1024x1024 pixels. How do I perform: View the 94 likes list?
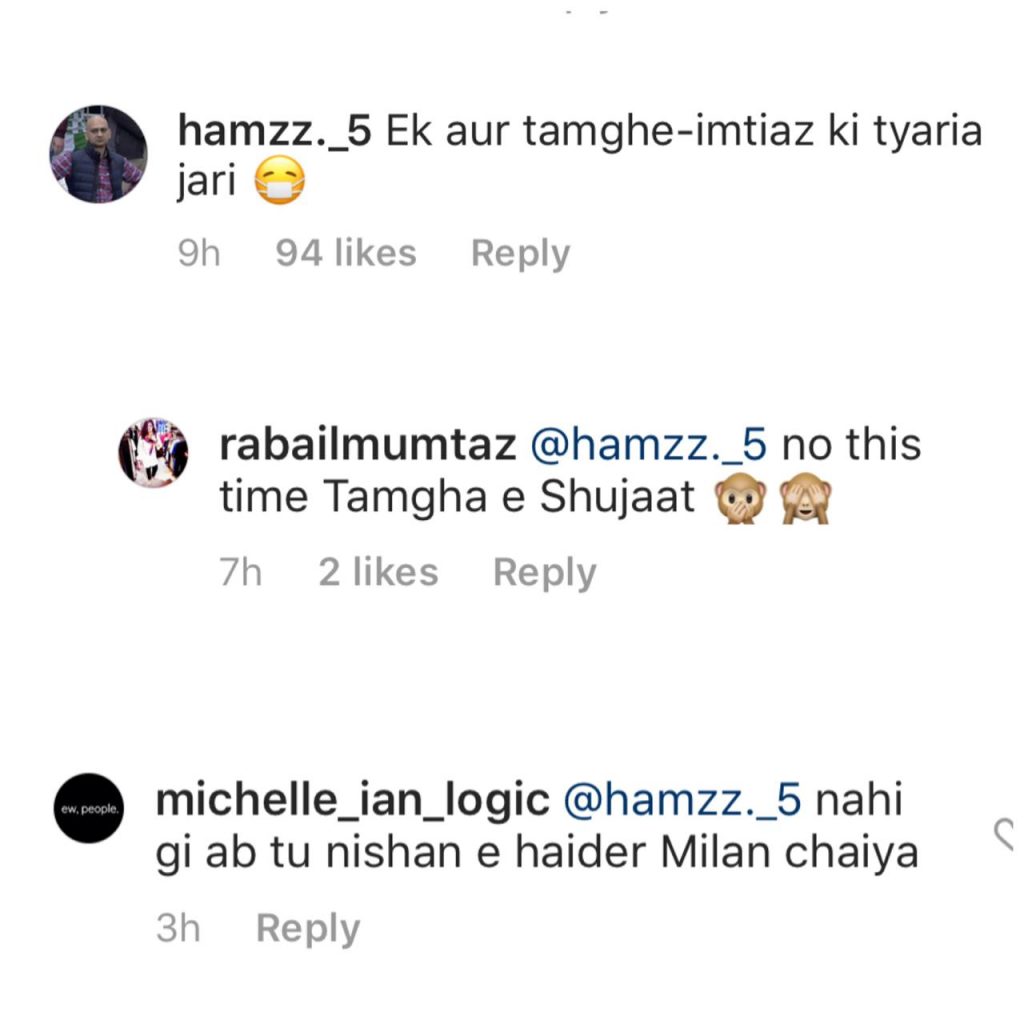[x=346, y=253]
